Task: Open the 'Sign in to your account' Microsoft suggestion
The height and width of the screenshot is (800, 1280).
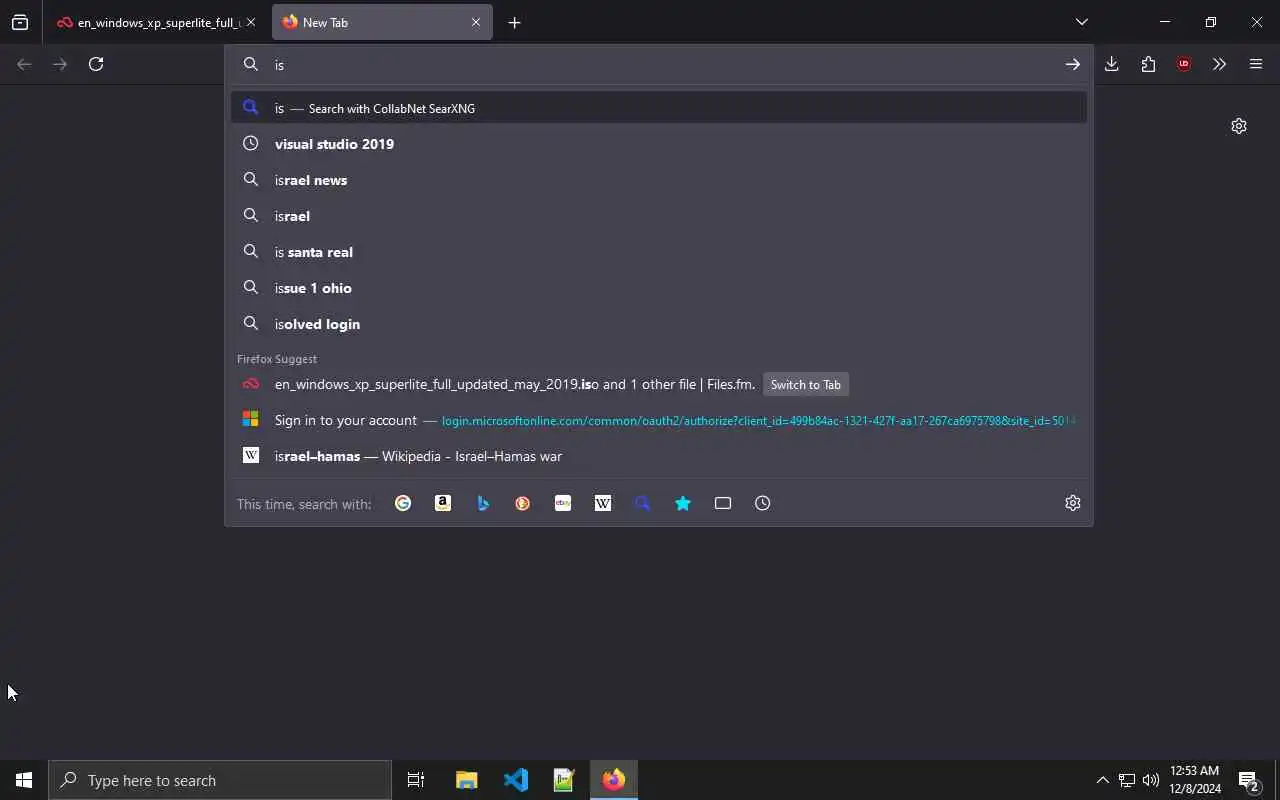Action: [659, 420]
